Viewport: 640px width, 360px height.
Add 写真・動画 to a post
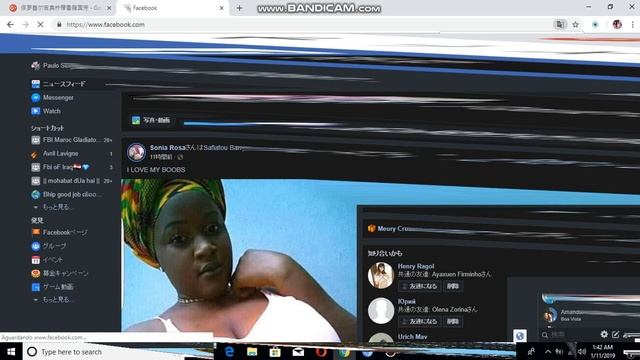(151, 120)
